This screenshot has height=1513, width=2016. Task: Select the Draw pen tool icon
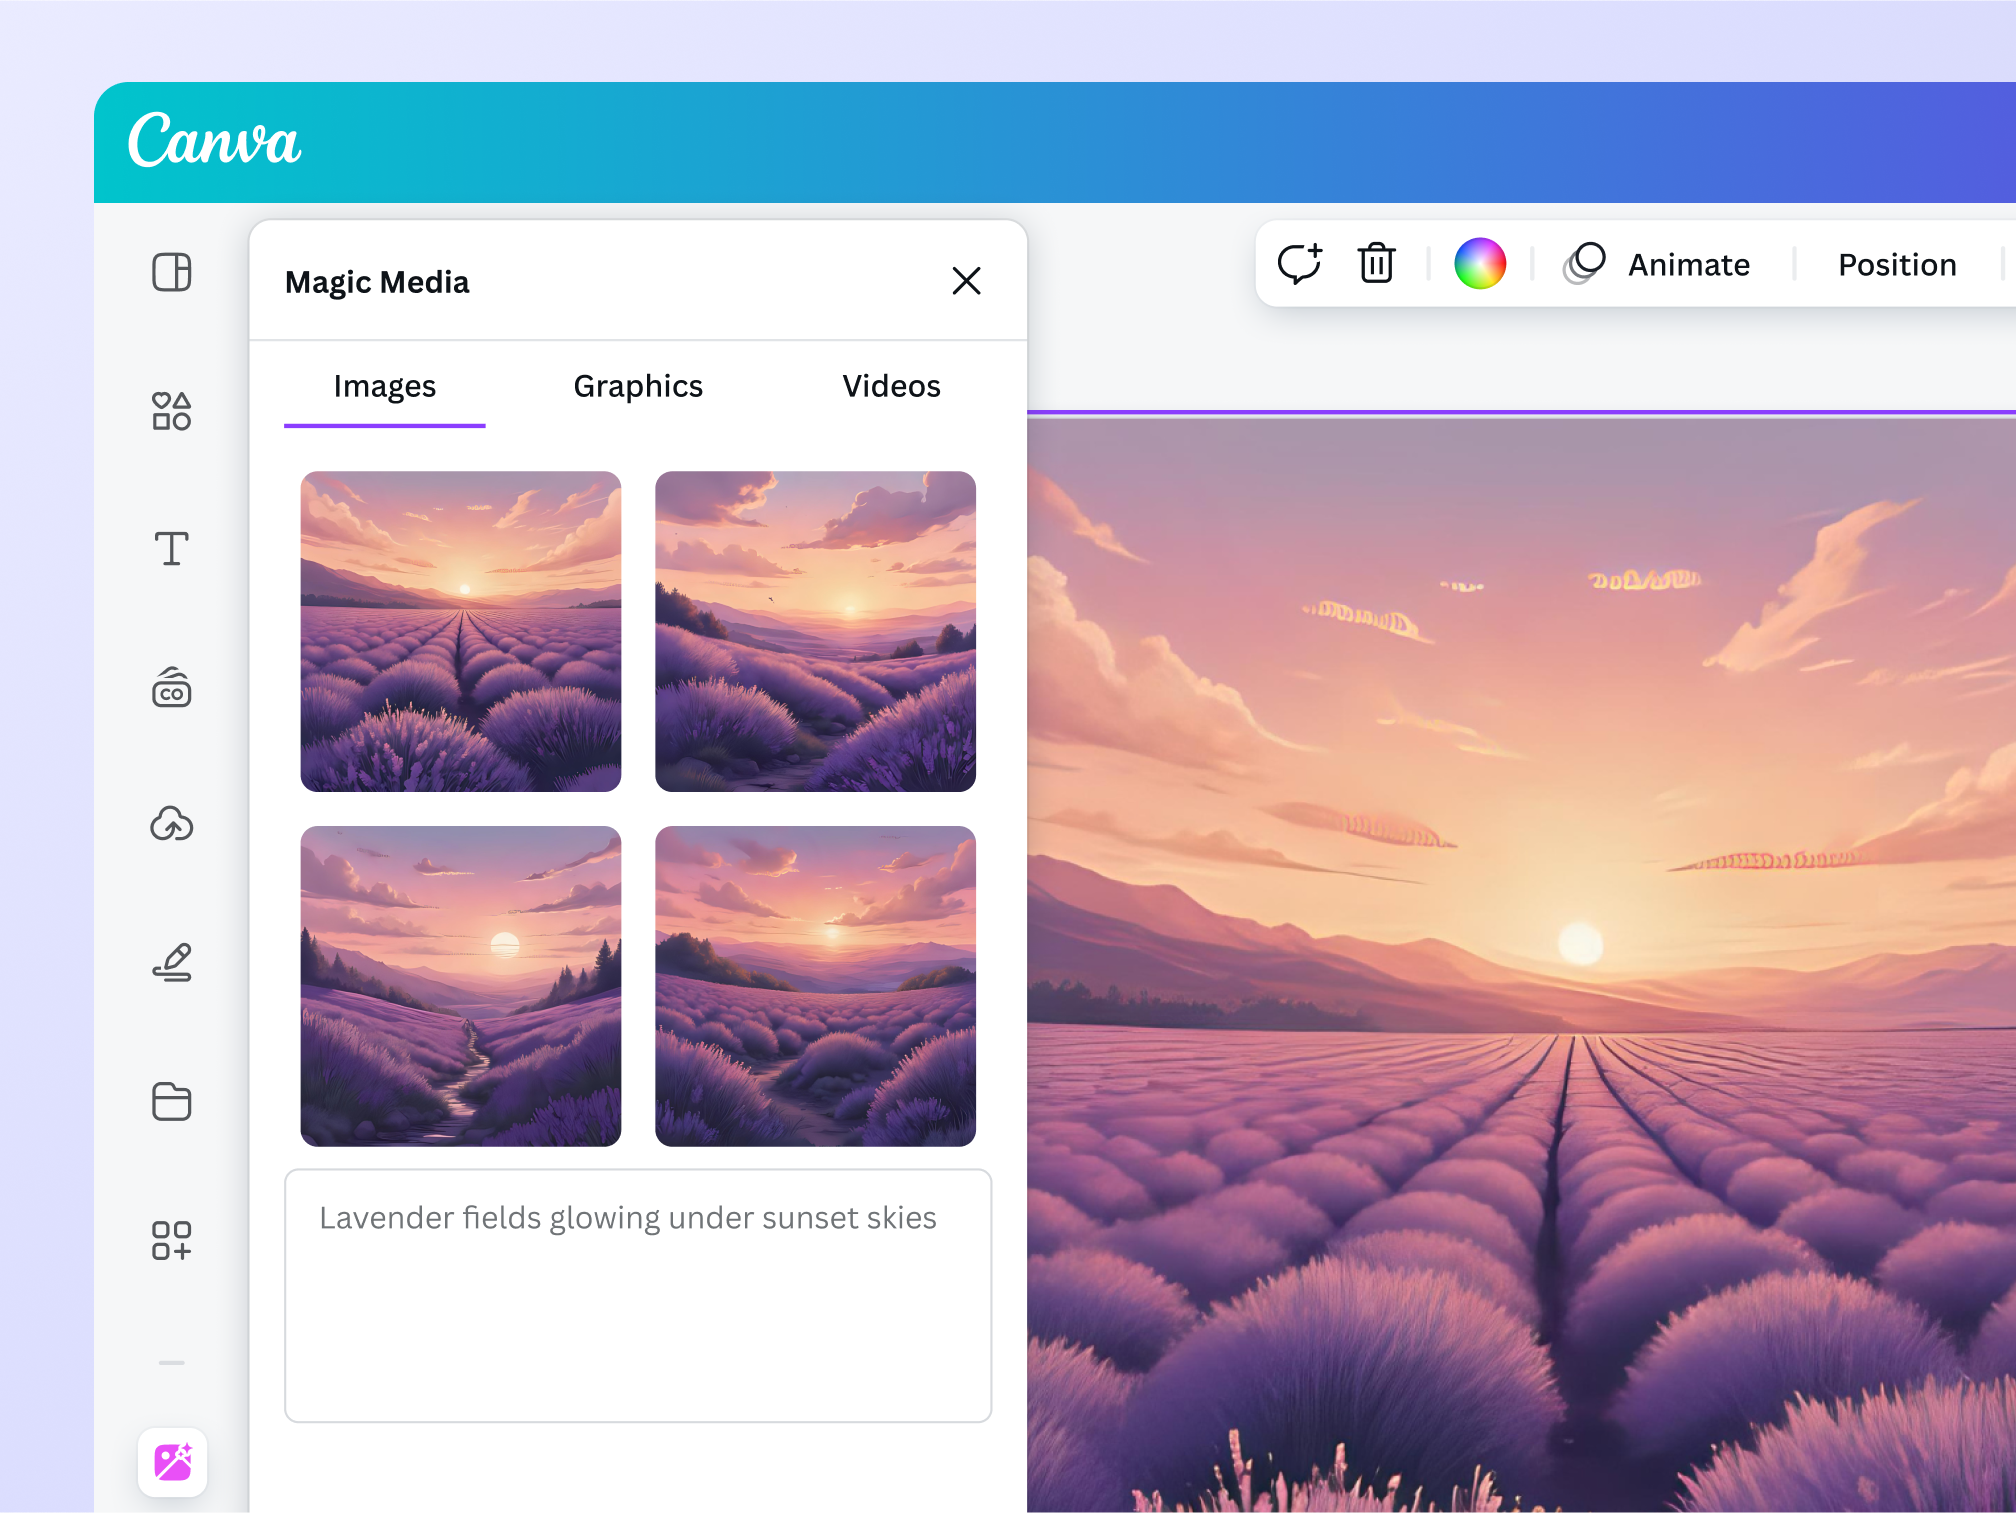click(171, 962)
